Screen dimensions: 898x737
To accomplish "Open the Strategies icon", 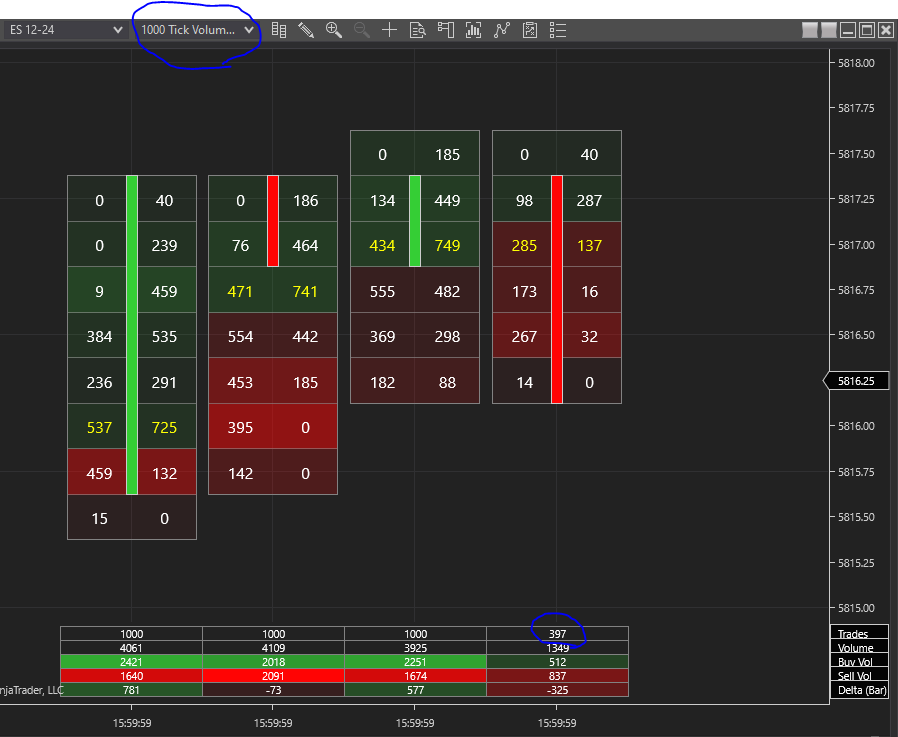I will click(x=530, y=30).
